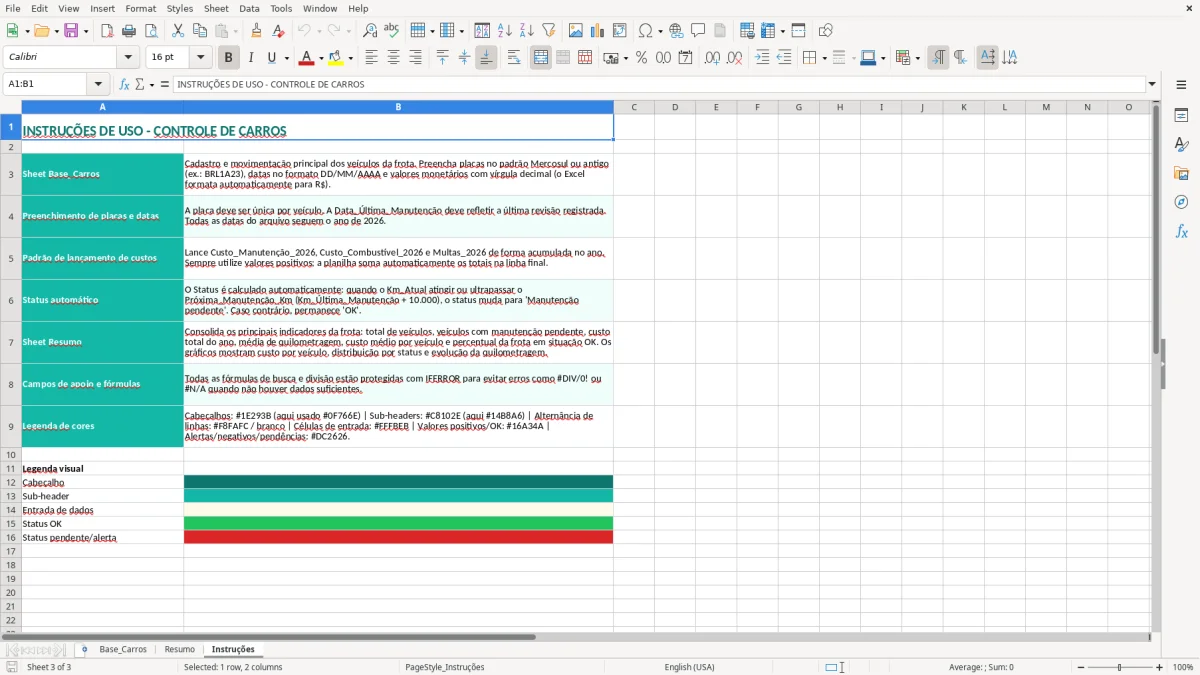Toggle Bold formatting
This screenshot has width=1200, height=675.
click(228, 58)
